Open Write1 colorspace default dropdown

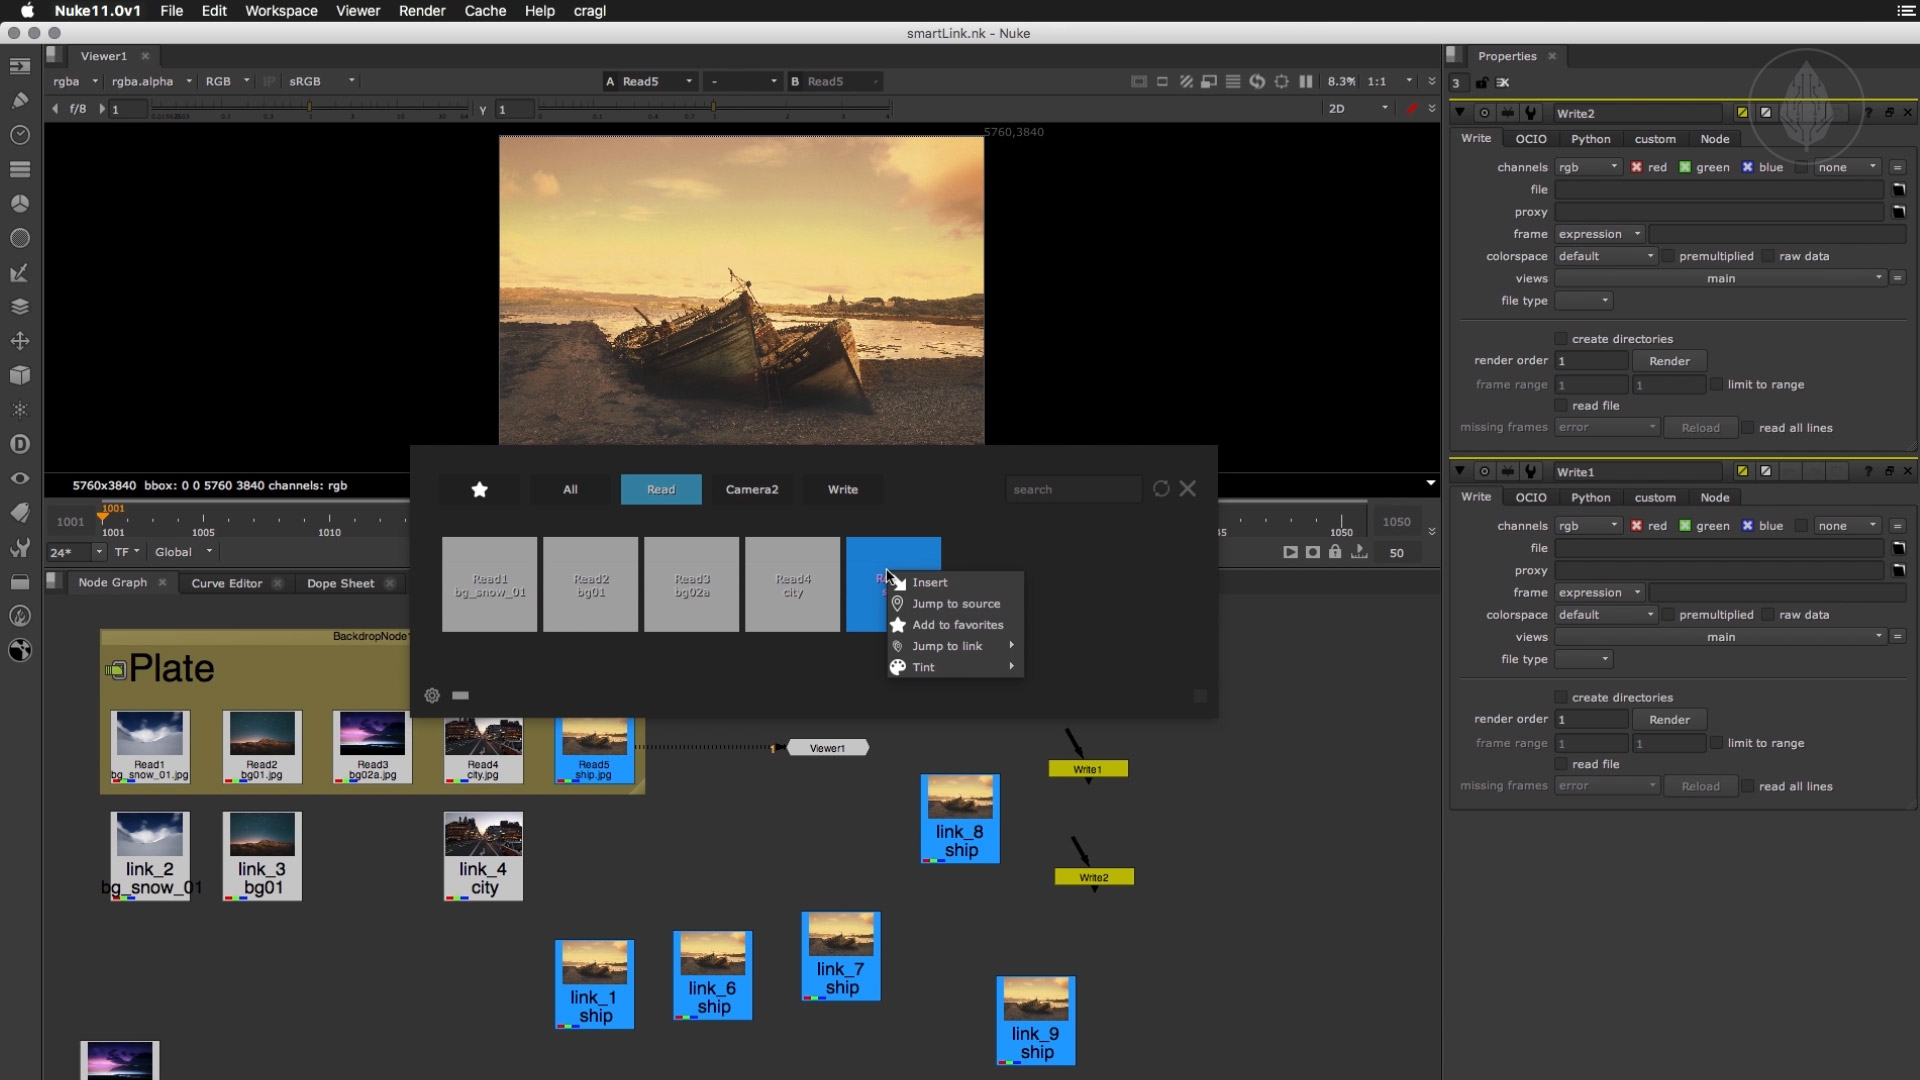[x=1607, y=615]
